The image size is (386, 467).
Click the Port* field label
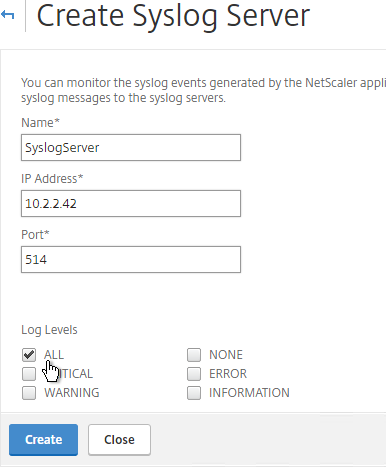pos(35,235)
